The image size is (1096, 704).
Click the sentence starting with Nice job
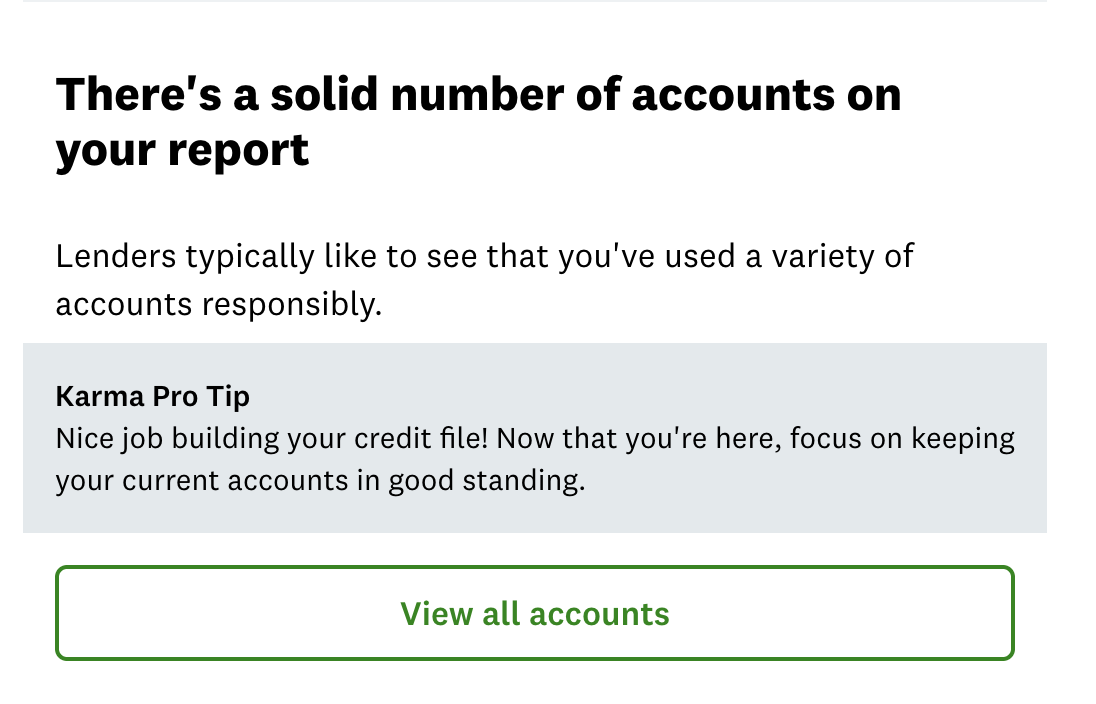click(x=200, y=437)
